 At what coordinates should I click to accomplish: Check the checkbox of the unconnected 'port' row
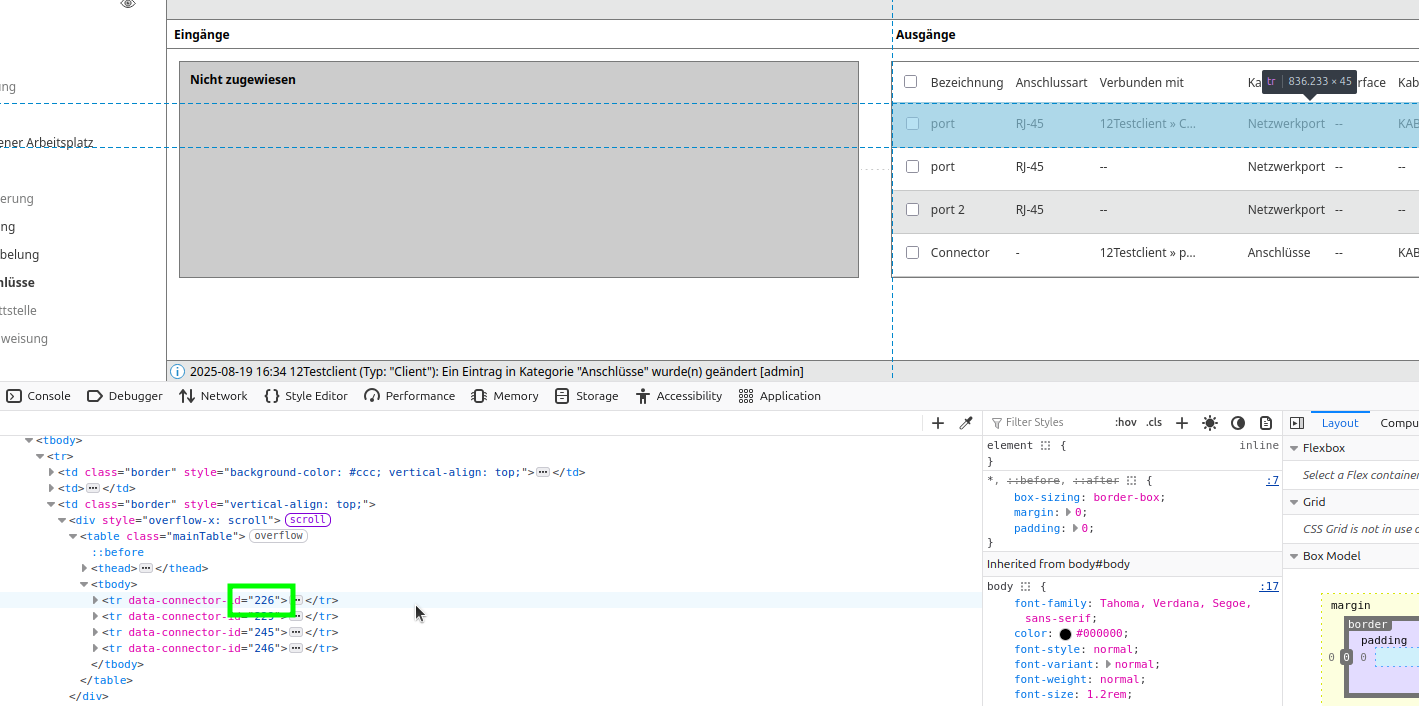(x=912, y=167)
